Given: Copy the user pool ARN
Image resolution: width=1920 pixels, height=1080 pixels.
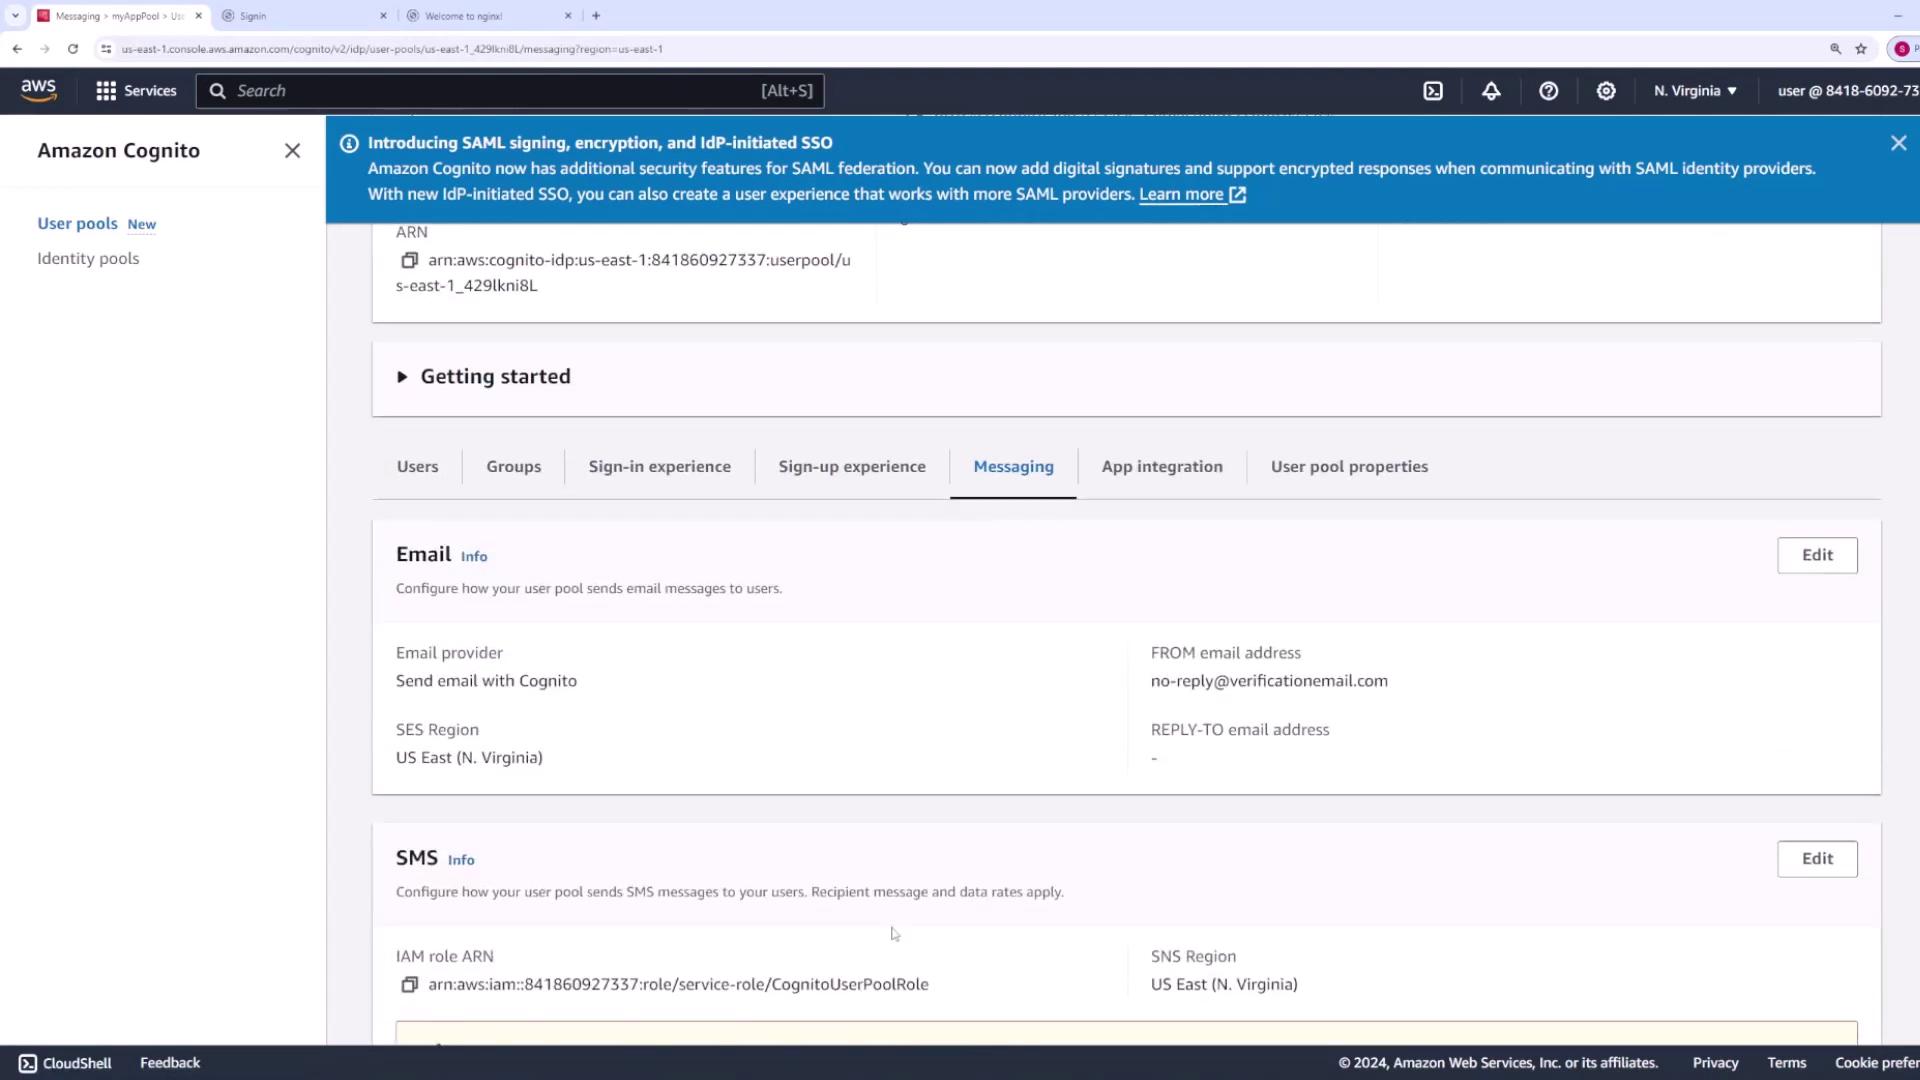Looking at the screenshot, I should (x=409, y=260).
